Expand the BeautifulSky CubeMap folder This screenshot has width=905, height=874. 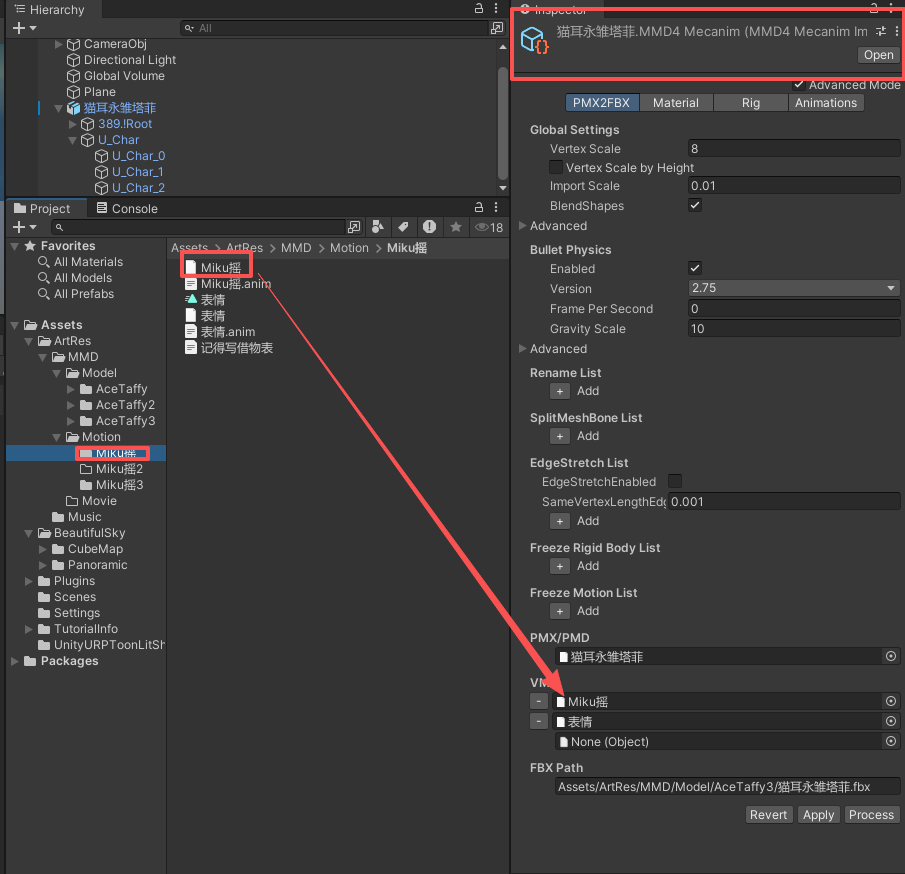[42, 549]
